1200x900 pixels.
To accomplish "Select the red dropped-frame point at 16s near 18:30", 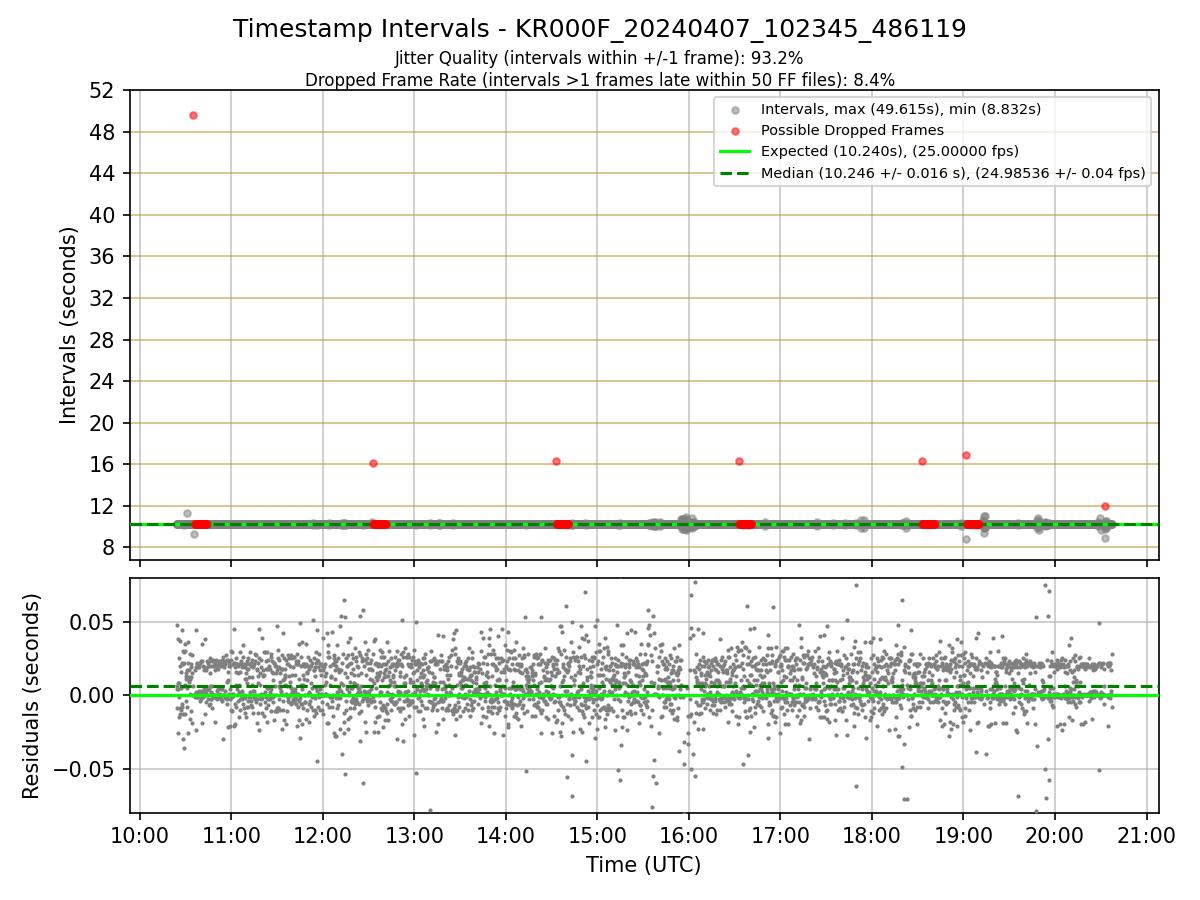I will 922,461.
